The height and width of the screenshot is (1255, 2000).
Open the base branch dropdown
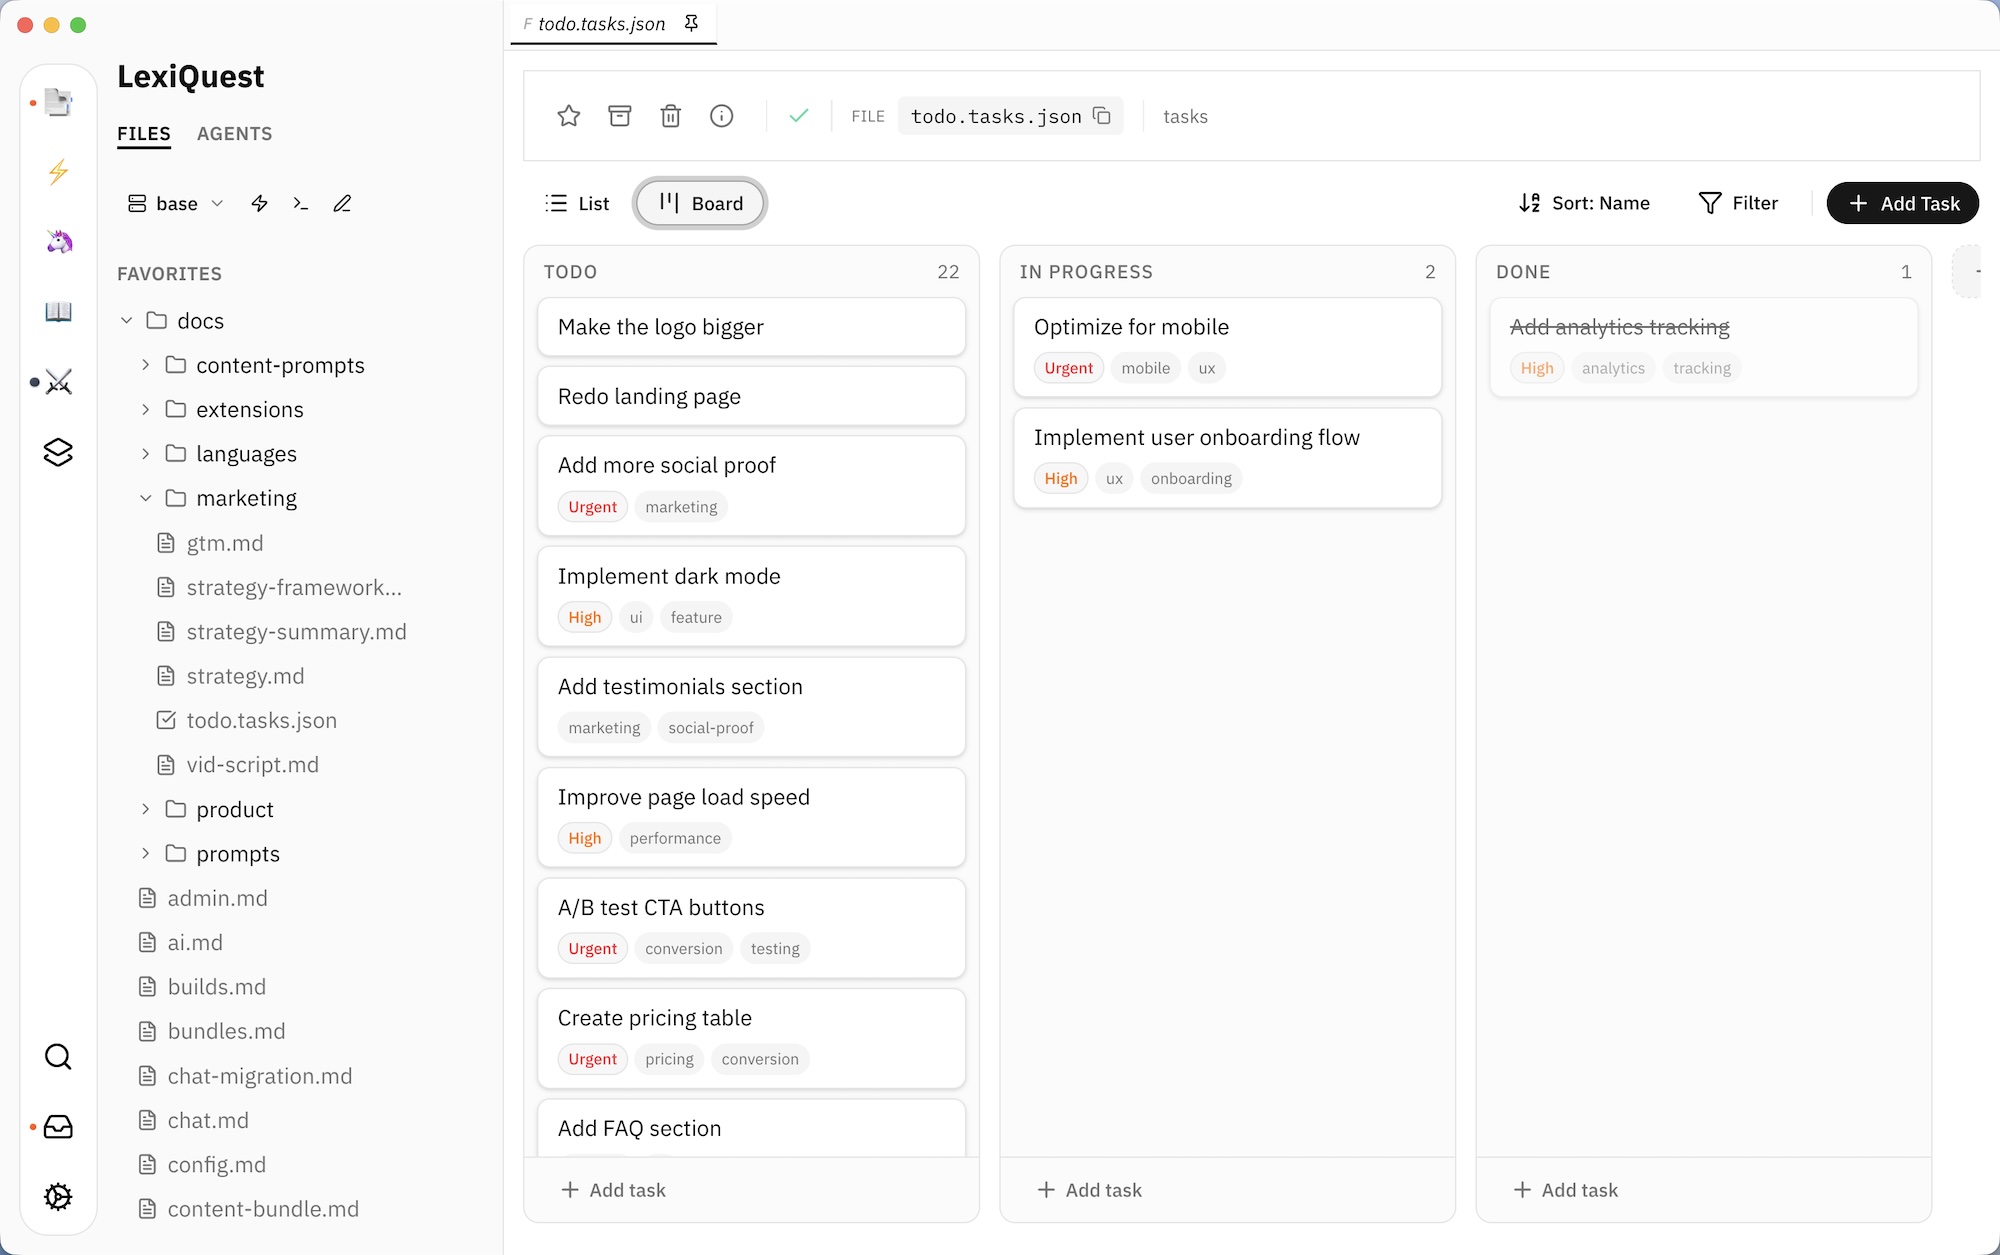[x=175, y=203]
